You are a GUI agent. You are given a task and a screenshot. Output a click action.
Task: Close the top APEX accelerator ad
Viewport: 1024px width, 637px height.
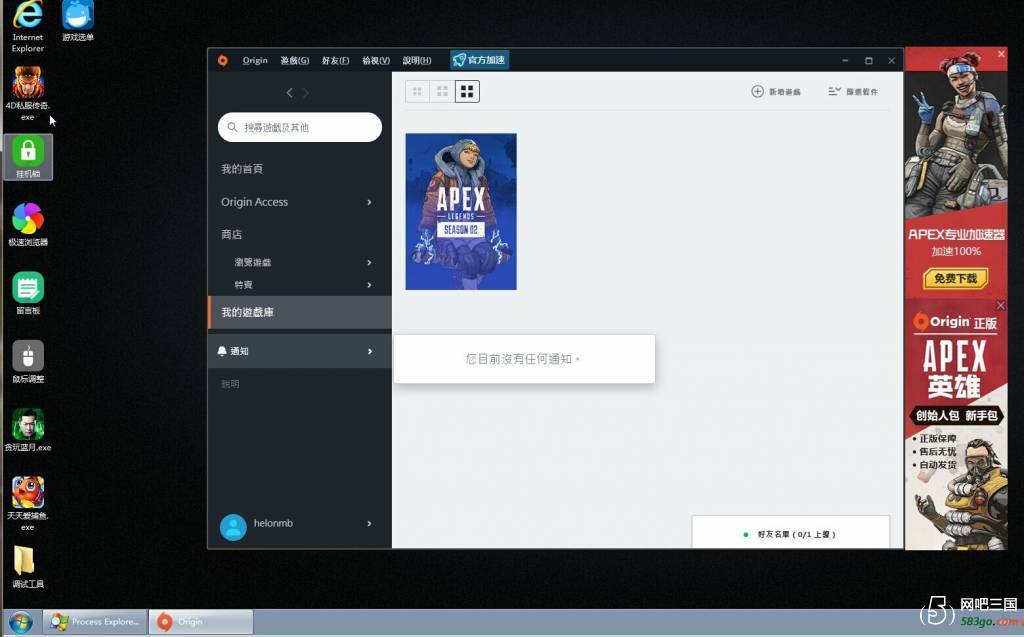point(1001,54)
